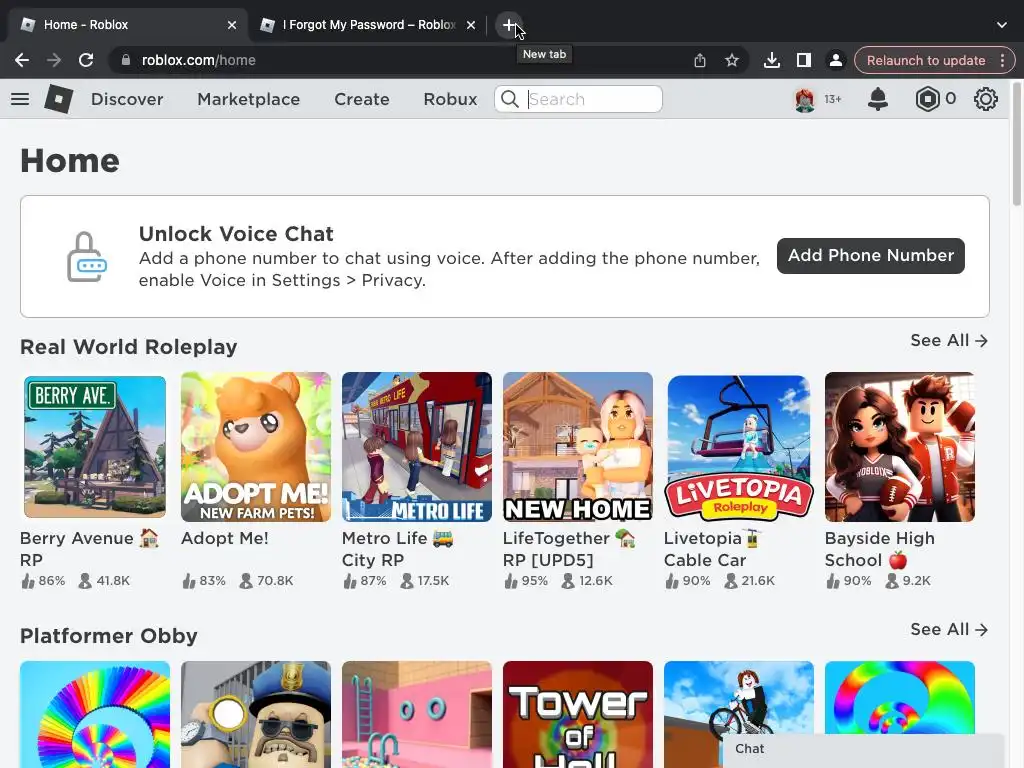Click the 13+ age label
The width and height of the screenshot is (1024, 768).
(833, 99)
